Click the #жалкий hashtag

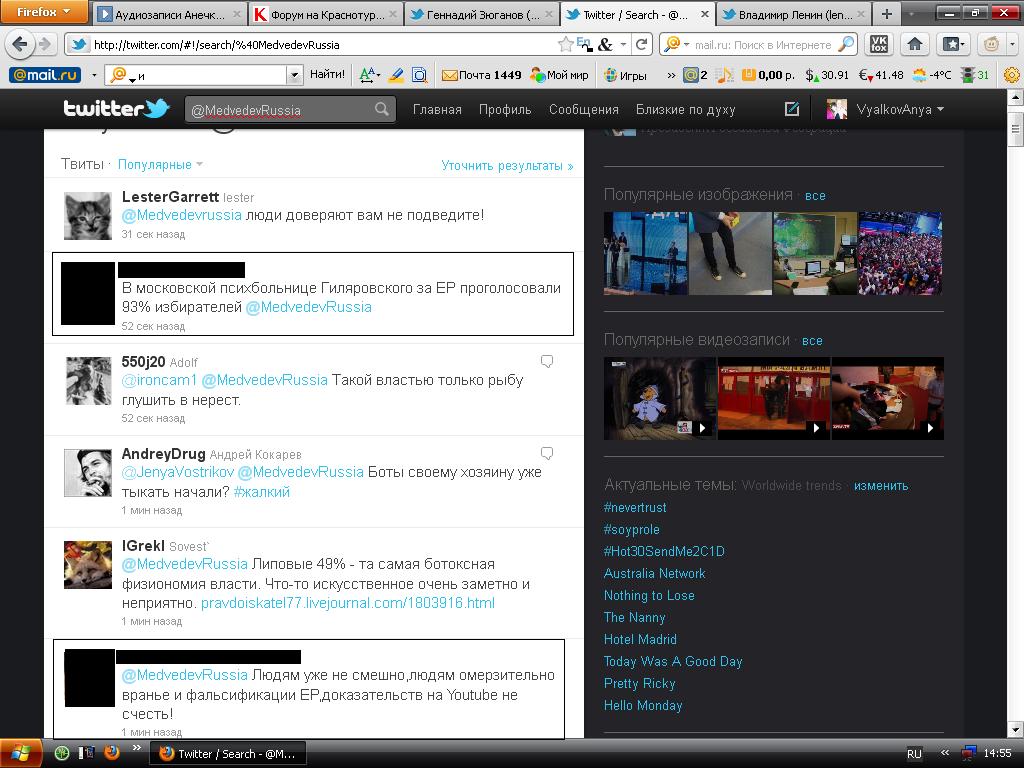pyautogui.click(x=261, y=492)
